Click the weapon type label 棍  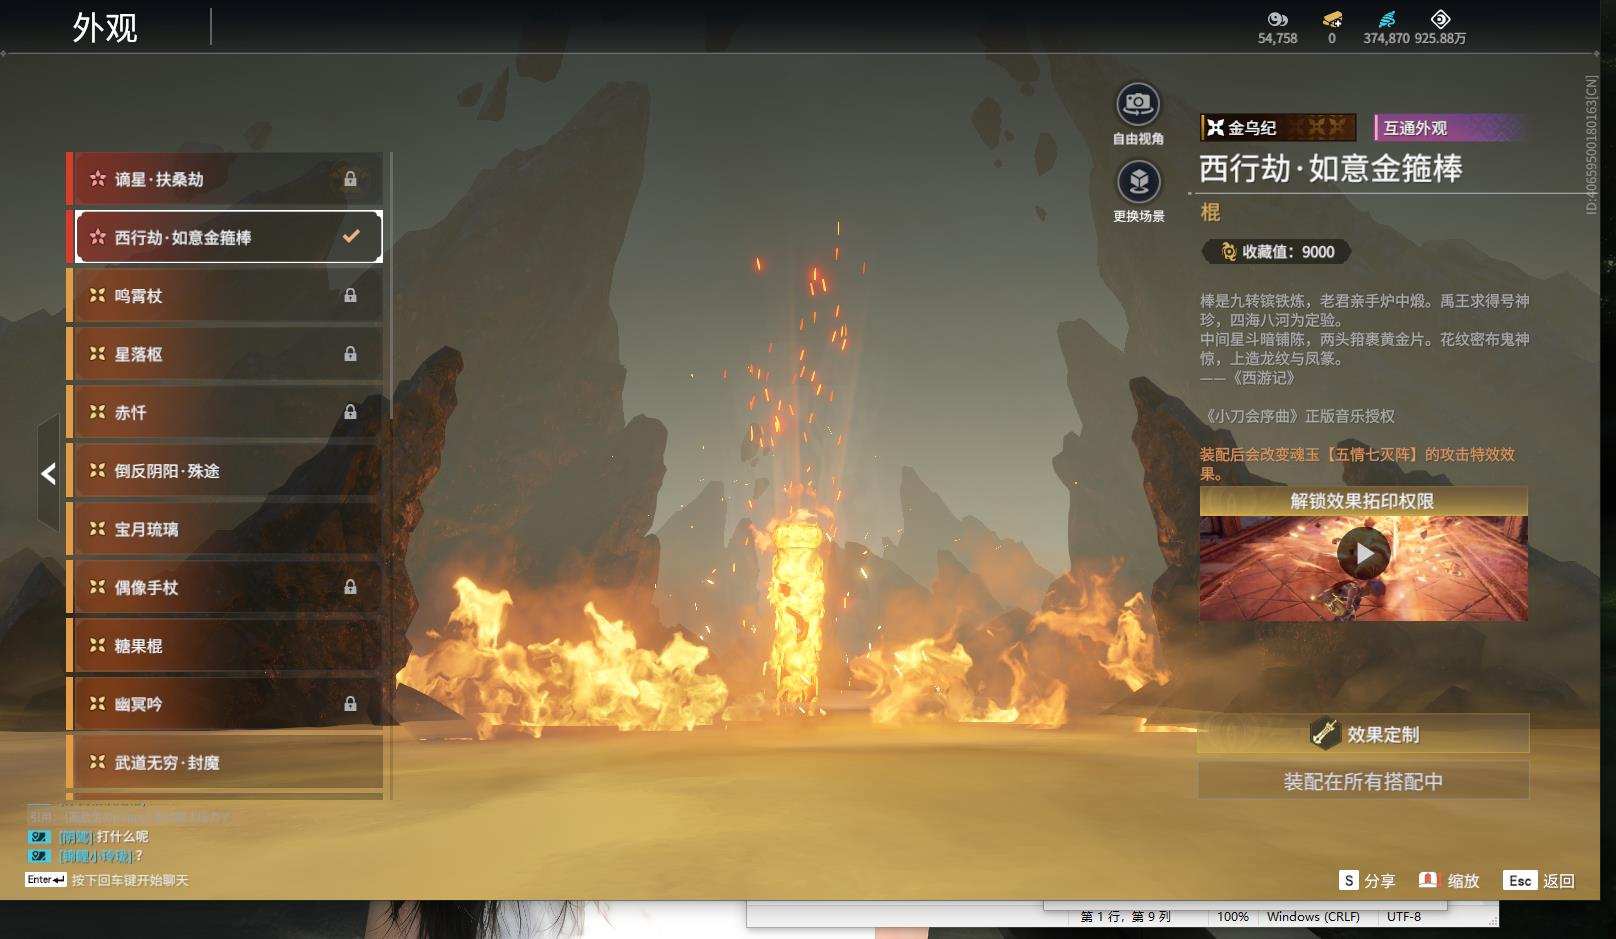click(1210, 212)
